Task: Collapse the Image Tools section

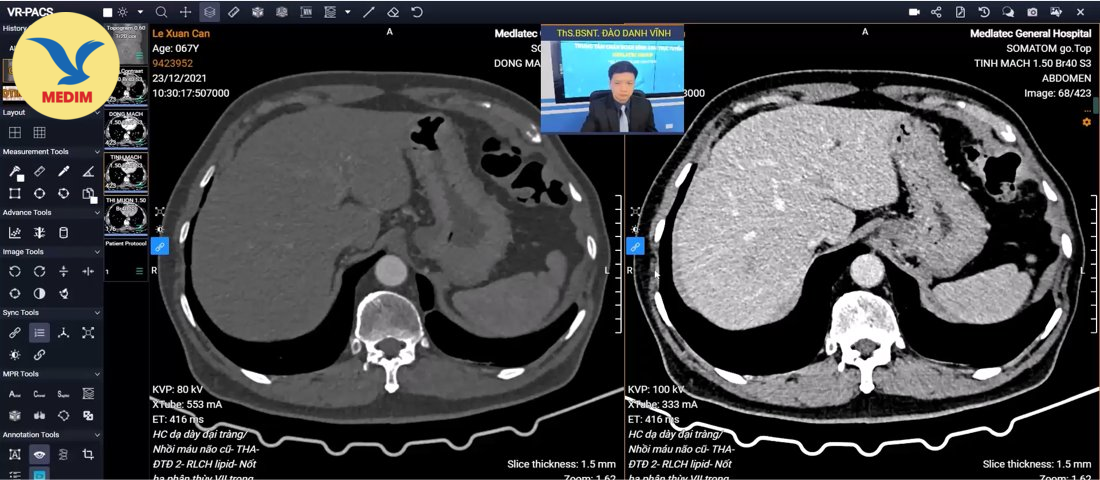Action: (97, 251)
